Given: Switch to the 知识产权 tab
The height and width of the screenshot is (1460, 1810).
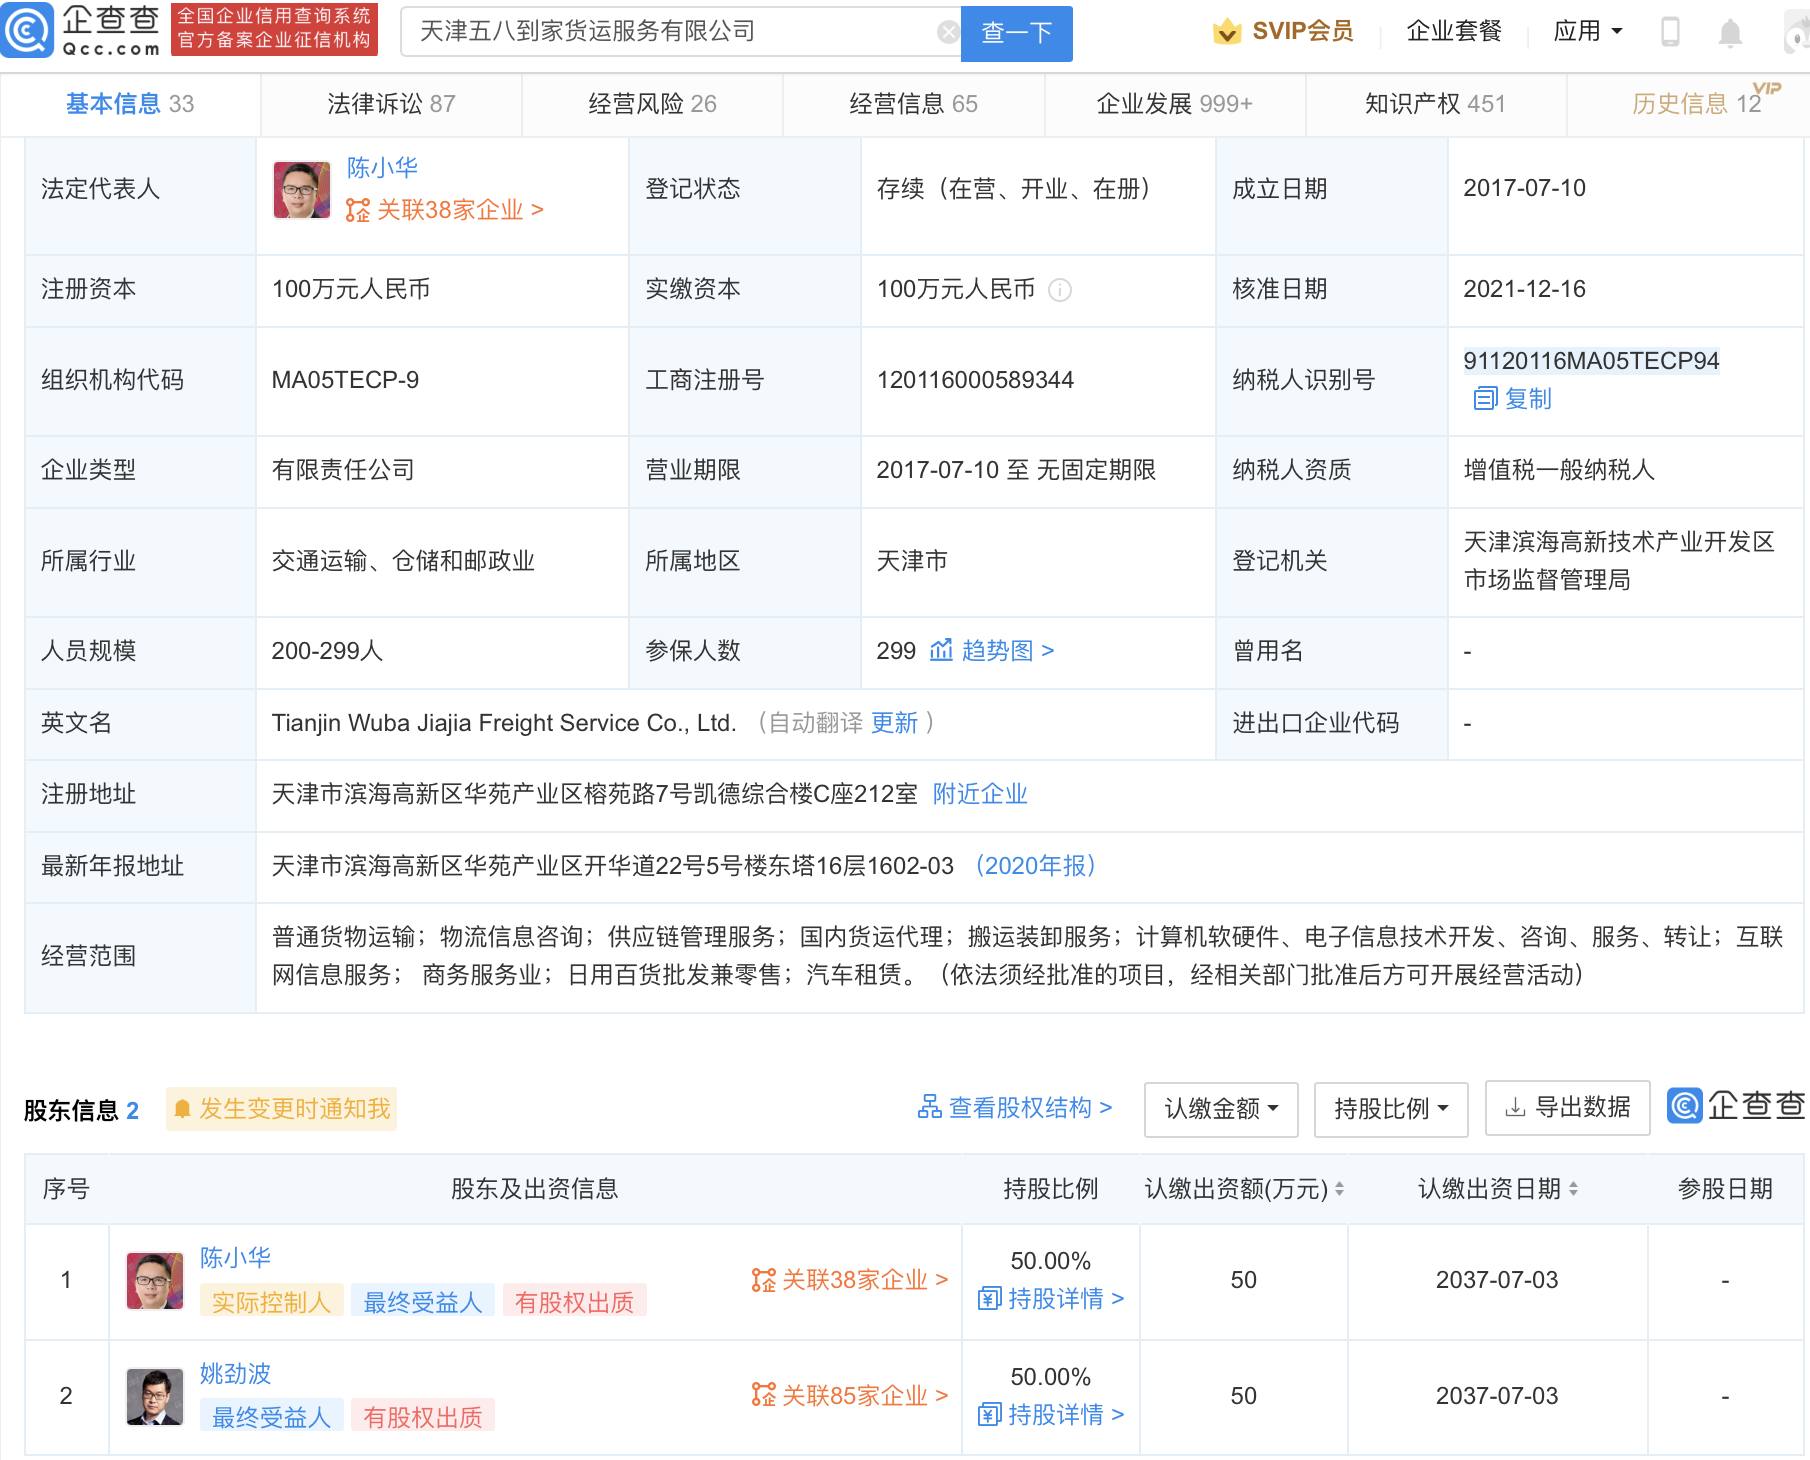Looking at the screenshot, I should pyautogui.click(x=1435, y=104).
